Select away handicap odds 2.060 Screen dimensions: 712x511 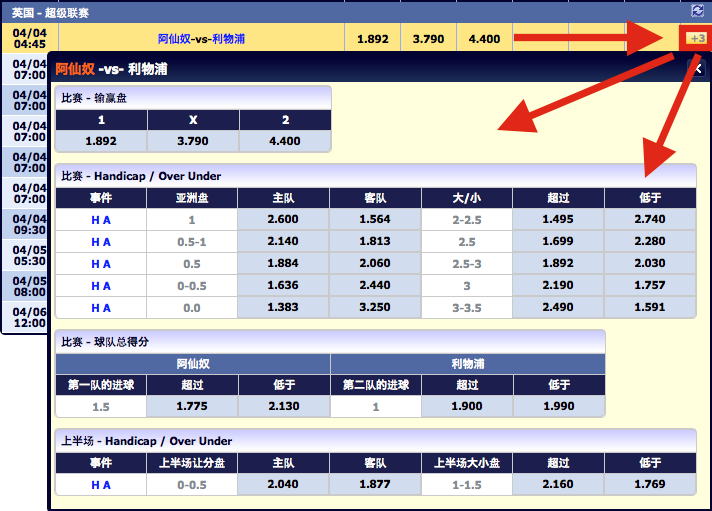coord(375,263)
